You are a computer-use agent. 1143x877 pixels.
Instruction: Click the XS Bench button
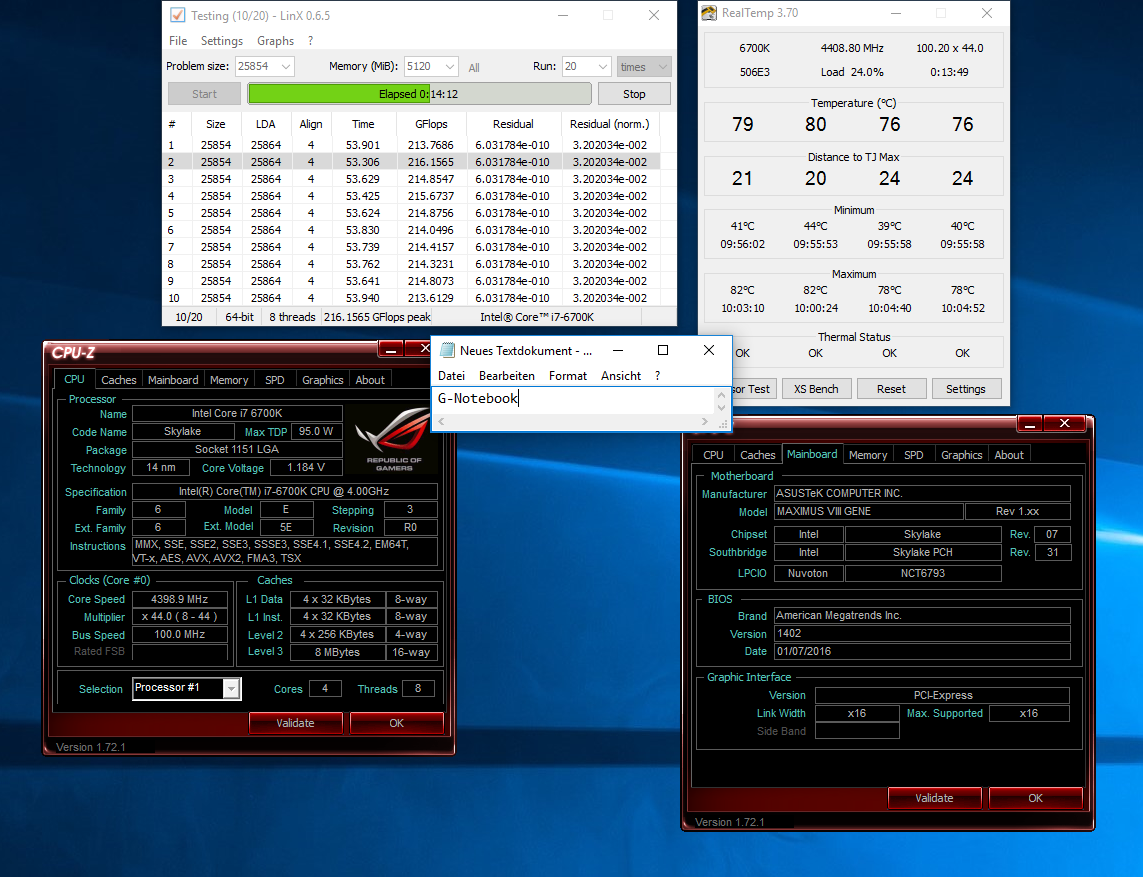click(x=817, y=389)
